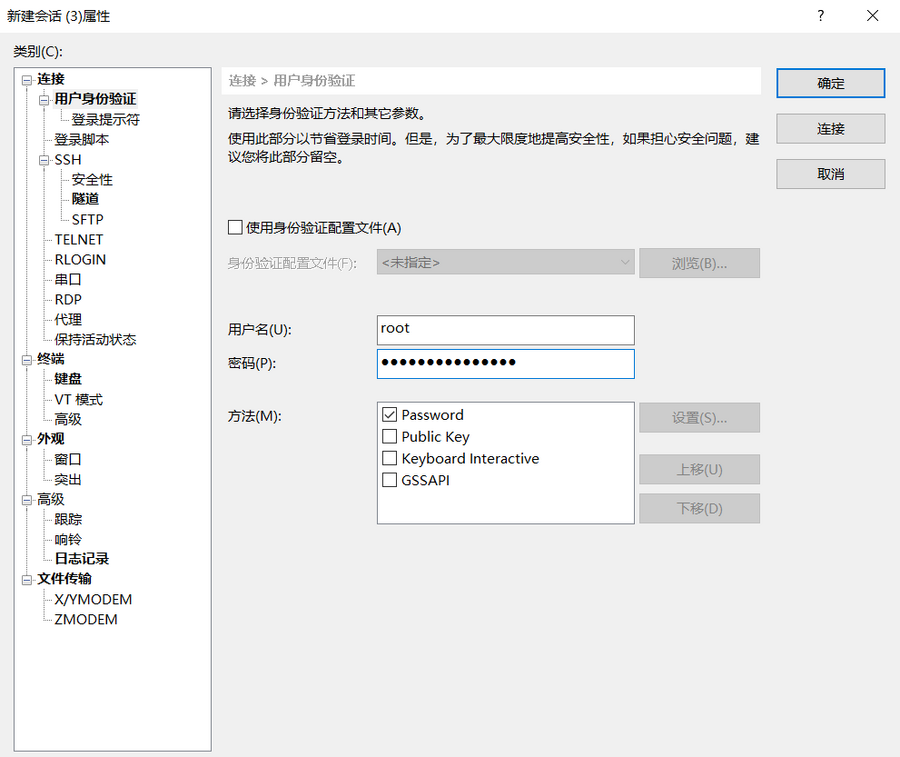Focus the 用户名 input field
The image size is (900, 757).
pyautogui.click(x=505, y=329)
